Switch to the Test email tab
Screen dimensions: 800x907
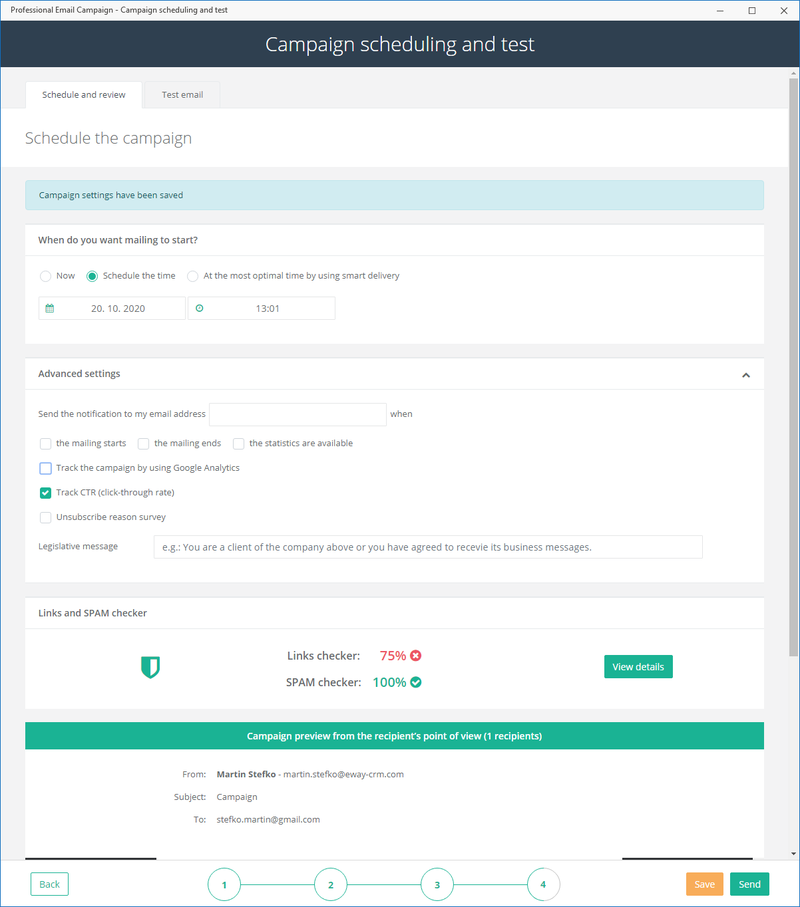coord(182,95)
